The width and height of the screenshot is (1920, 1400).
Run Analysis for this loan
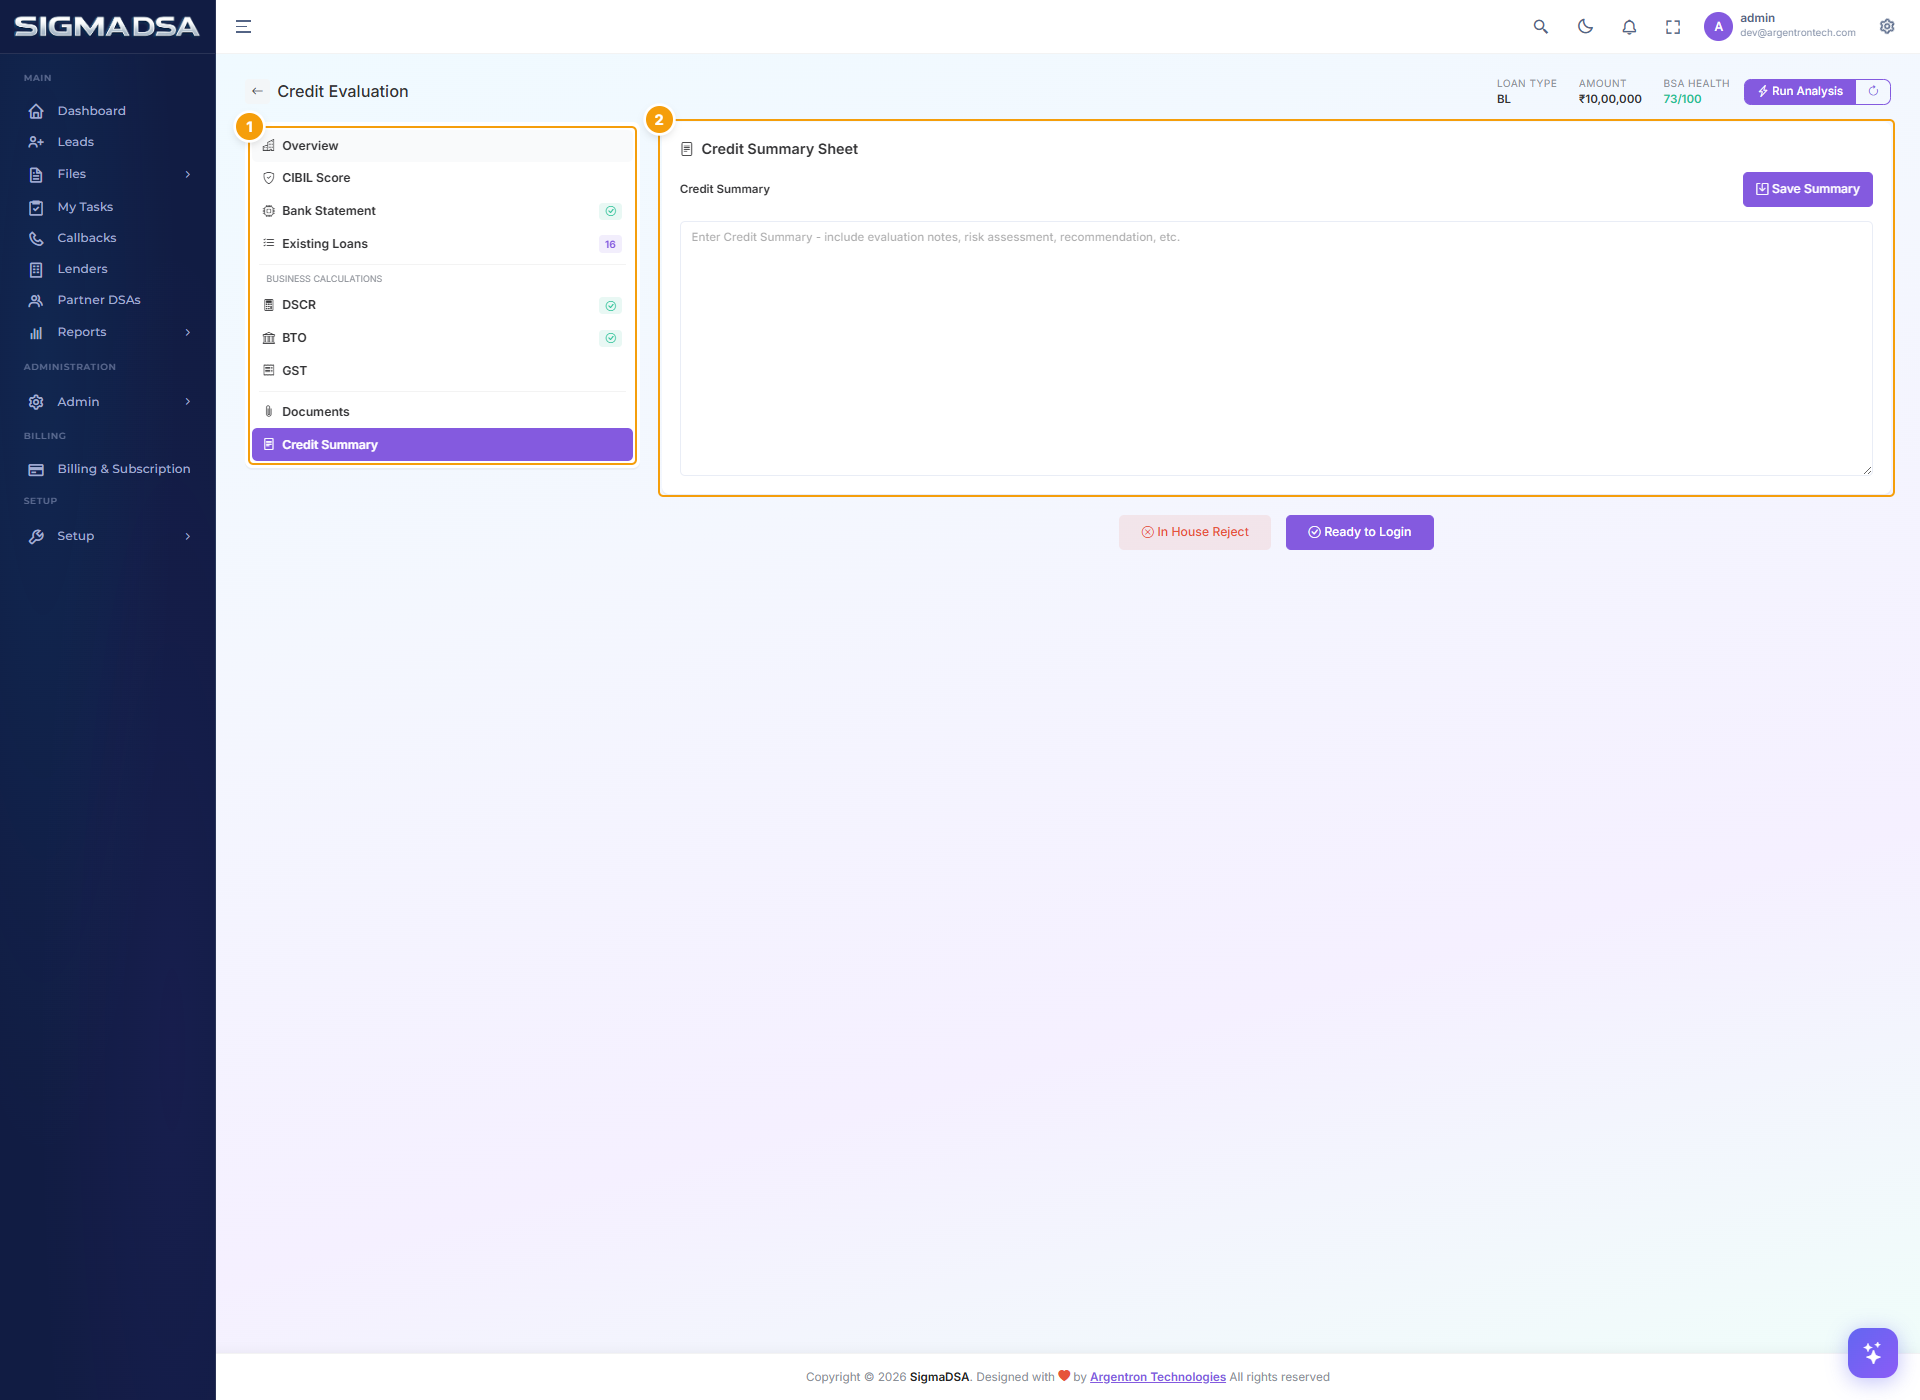[1800, 91]
